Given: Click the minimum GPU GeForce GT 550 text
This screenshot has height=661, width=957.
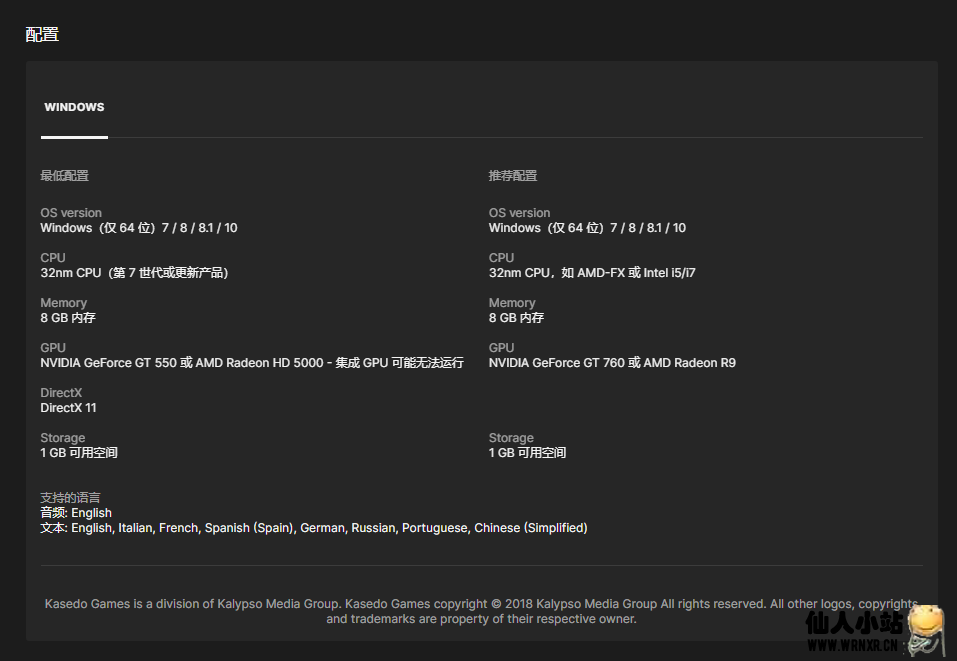Looking at the screenshot, I should [x=251, y=363].
